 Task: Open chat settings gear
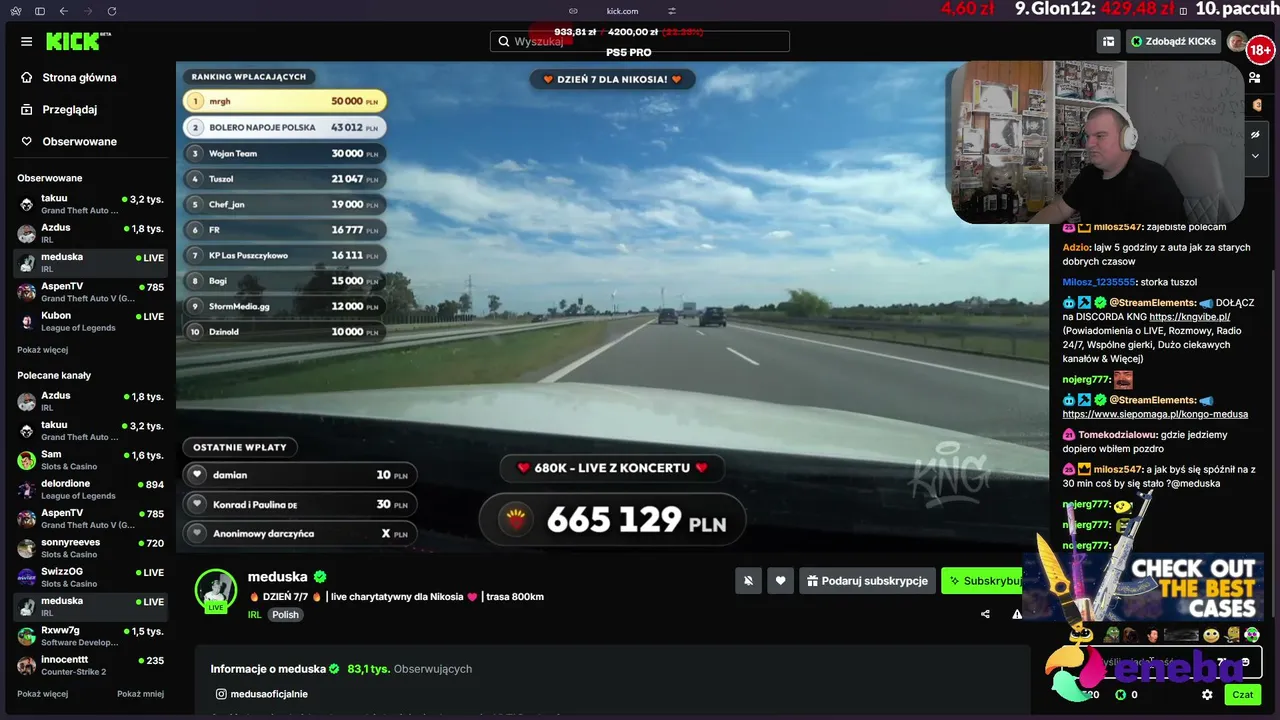1207,694
